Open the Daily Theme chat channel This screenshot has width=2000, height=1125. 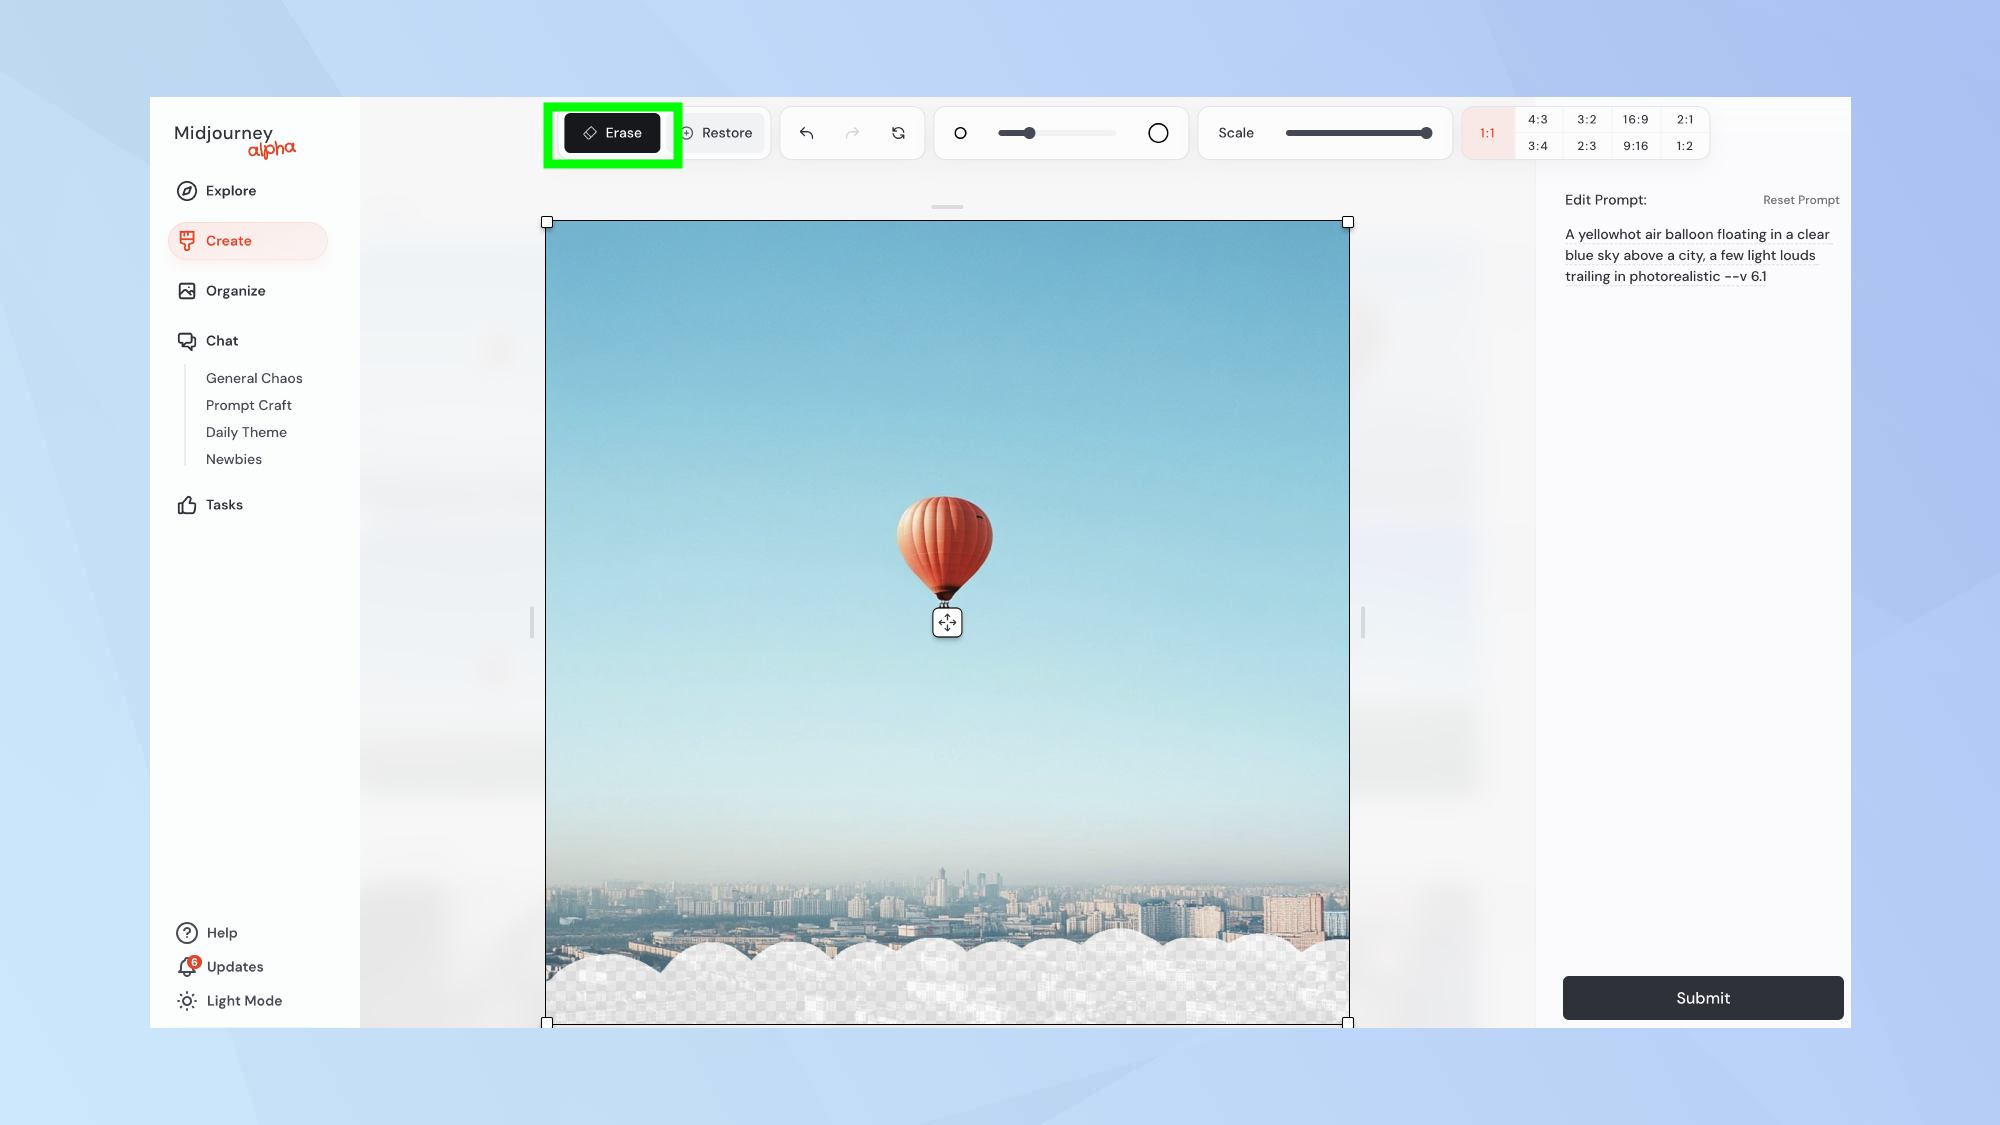[x=245, y=431]
